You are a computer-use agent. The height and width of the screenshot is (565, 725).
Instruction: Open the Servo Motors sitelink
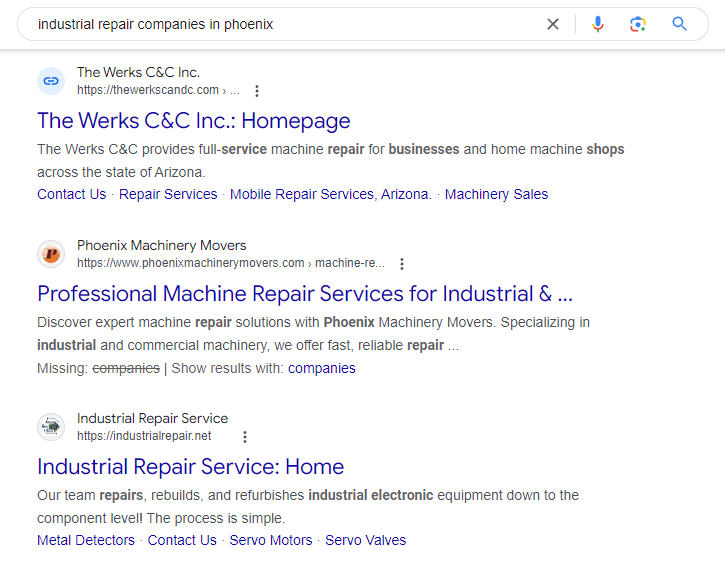[x=271, y=540]
